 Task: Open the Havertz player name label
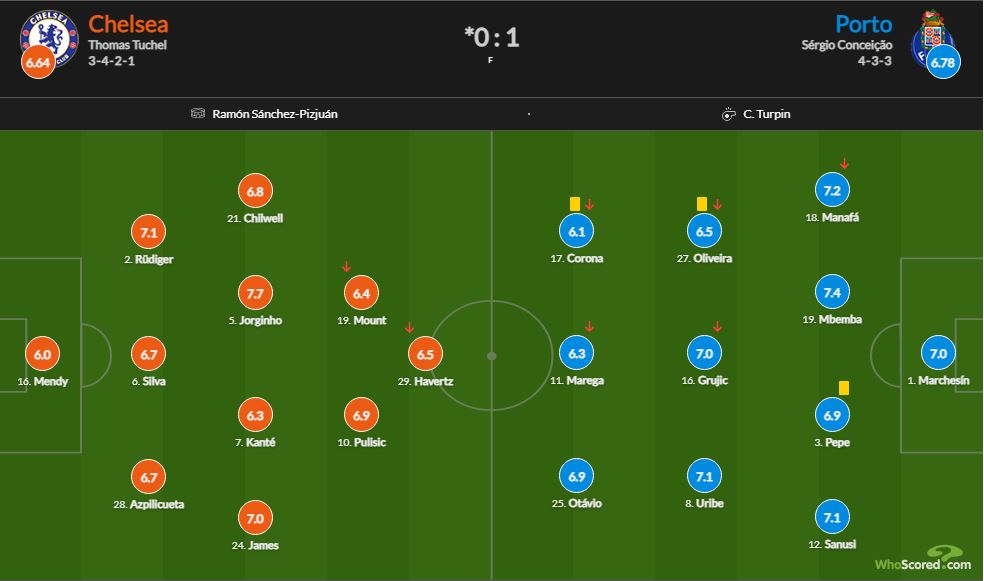click(425, 381)
